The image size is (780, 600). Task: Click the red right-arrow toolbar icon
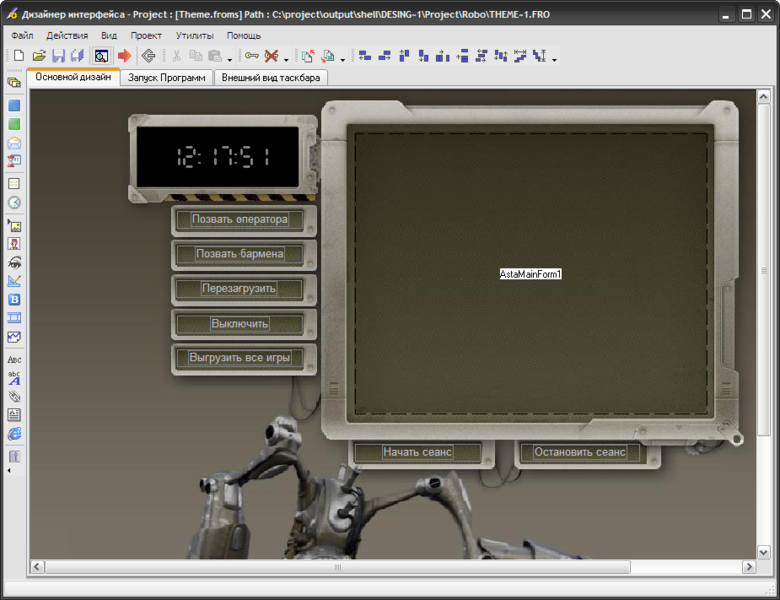[124, 56]
